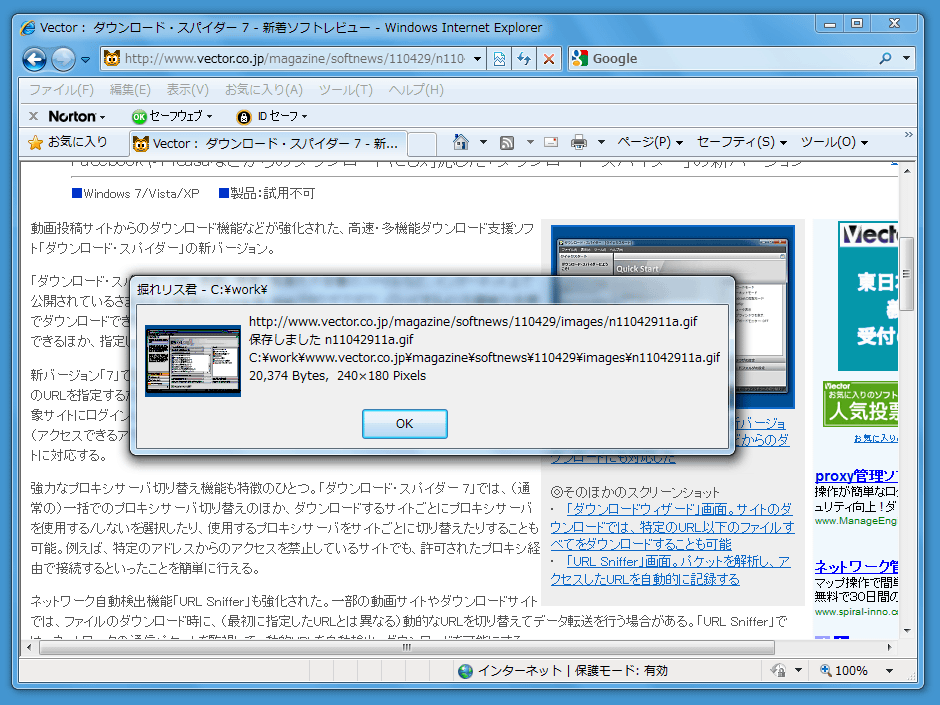Open the ツール(O) command bar menu
Viewport: 940px width, 705px height.
[834, 142]
